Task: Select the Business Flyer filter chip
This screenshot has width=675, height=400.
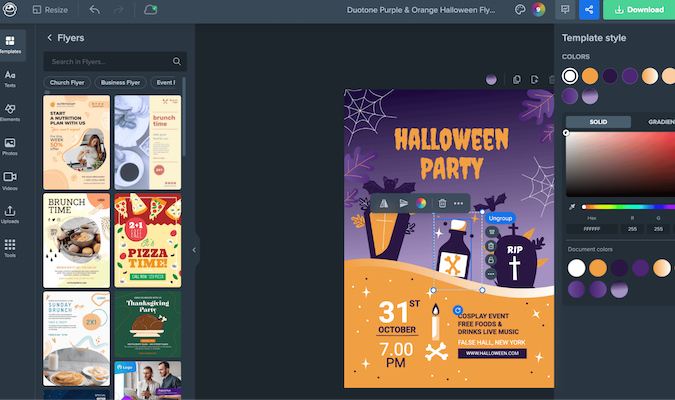Action: click(120, 82)
